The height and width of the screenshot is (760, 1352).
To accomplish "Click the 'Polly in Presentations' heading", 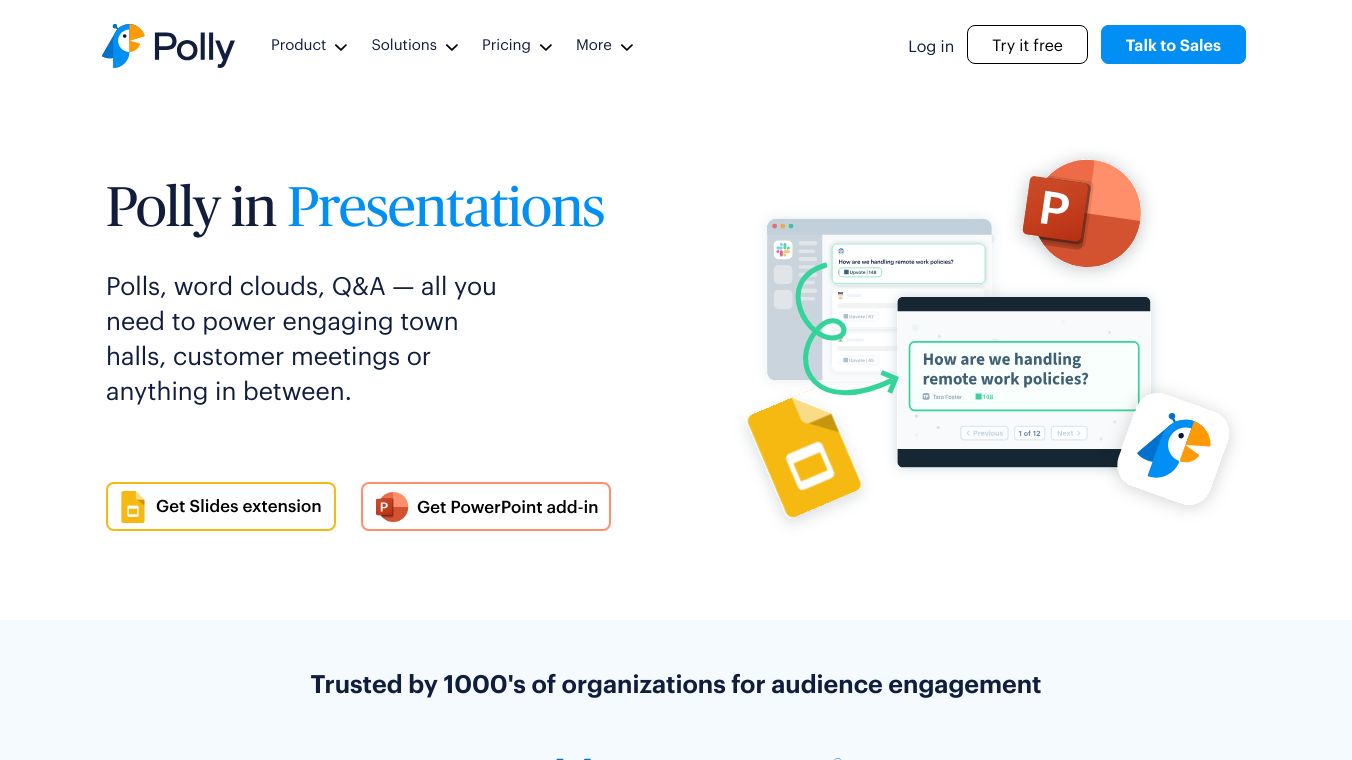I will coord(355,207).
